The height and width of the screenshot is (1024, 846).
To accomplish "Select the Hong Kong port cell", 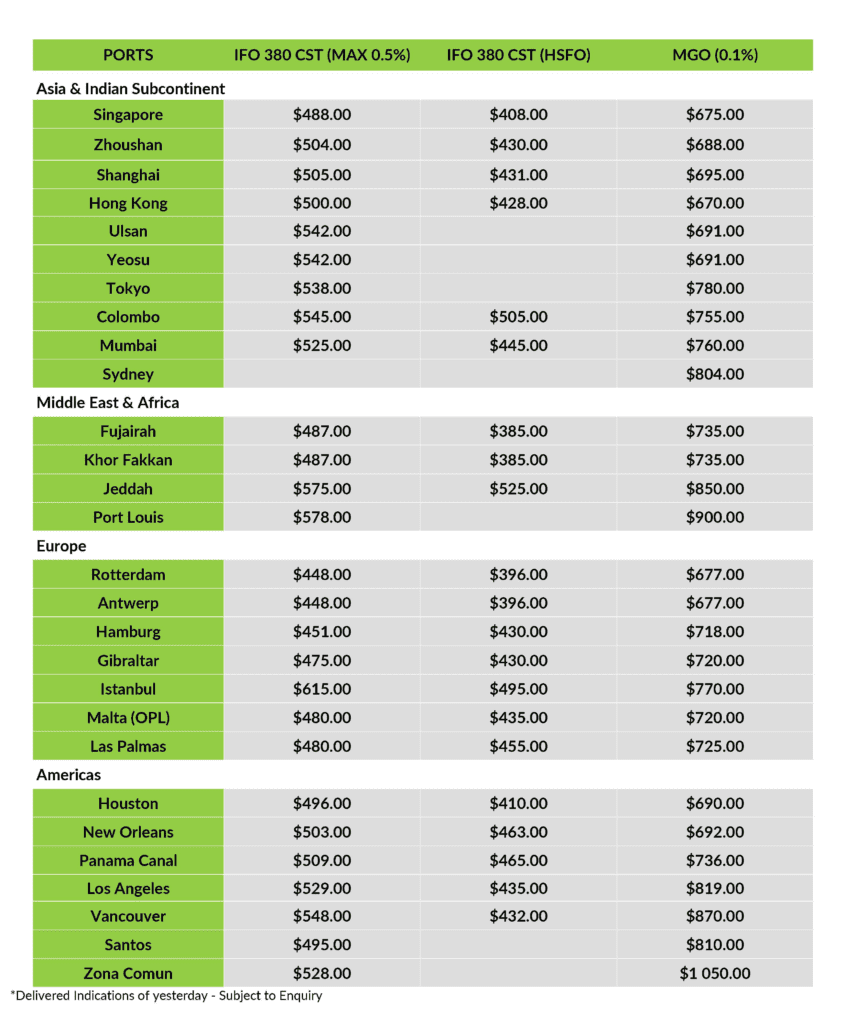I will click(128, 203).
